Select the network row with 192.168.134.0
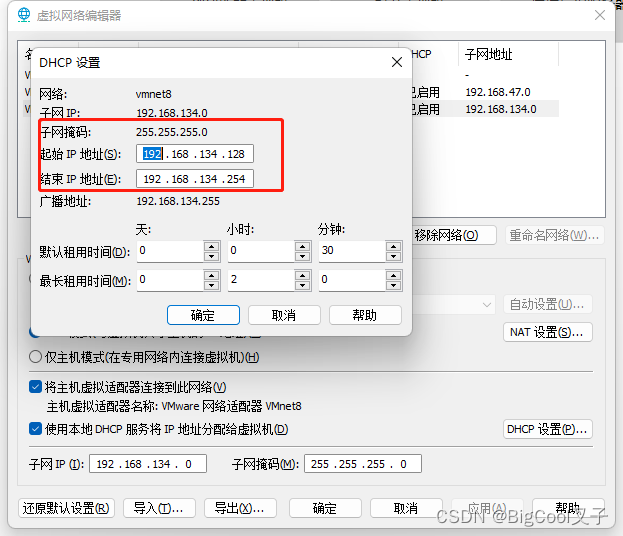This screenshot has width=623, height=536. point(485,109)
